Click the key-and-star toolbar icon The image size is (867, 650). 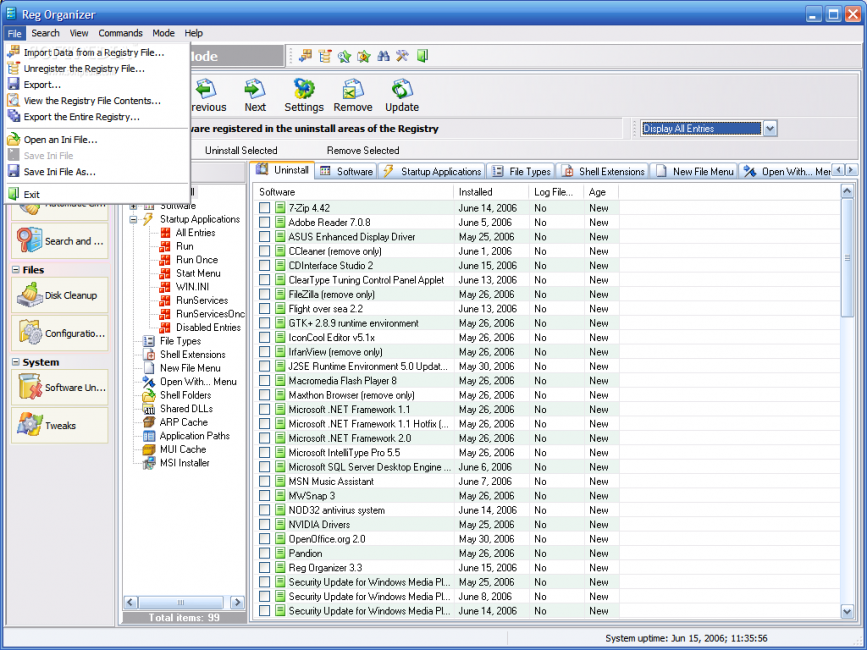(x=344, y=56)
